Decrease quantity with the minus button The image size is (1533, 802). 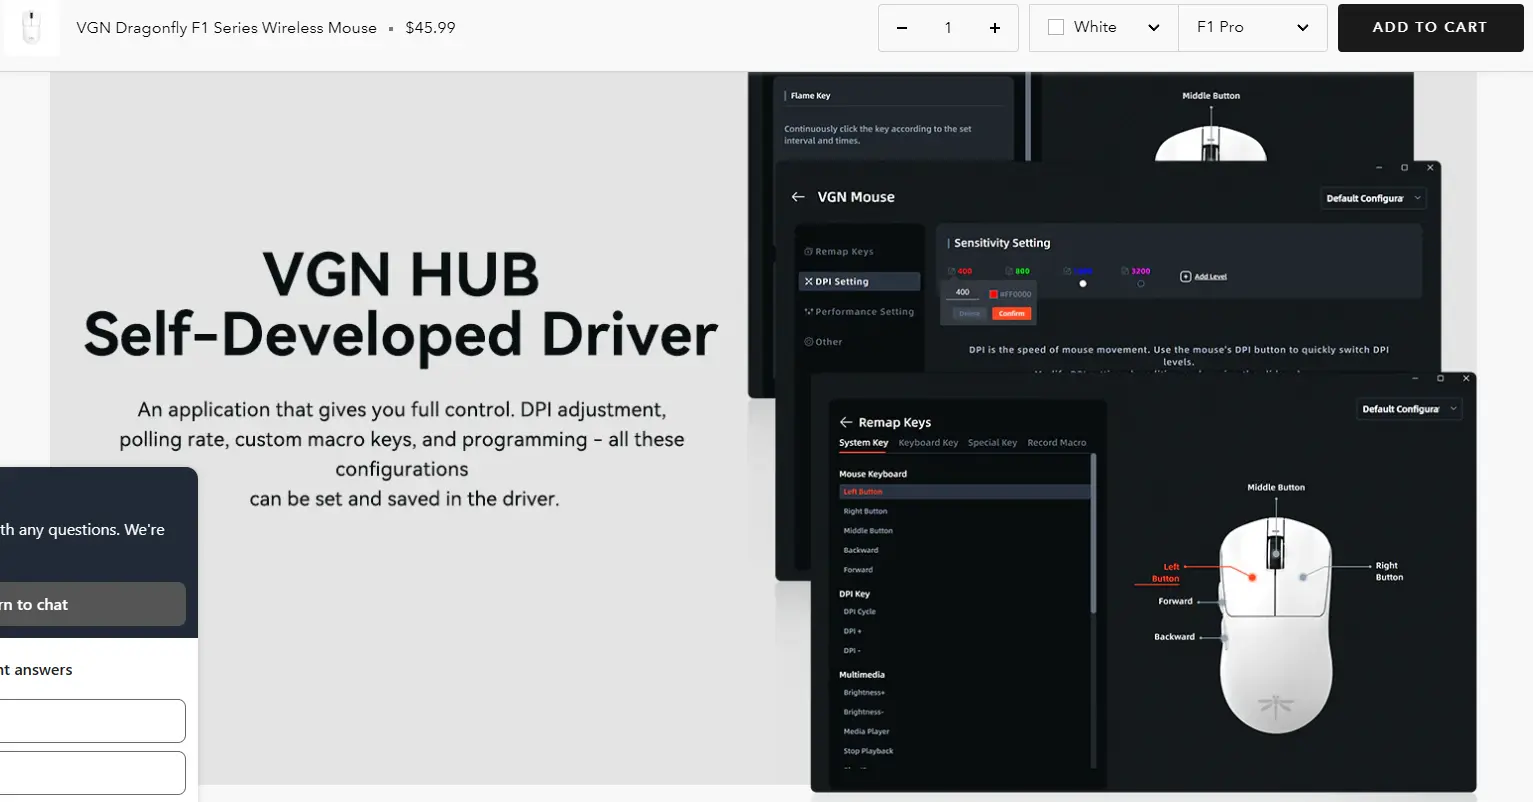point(902,28)
